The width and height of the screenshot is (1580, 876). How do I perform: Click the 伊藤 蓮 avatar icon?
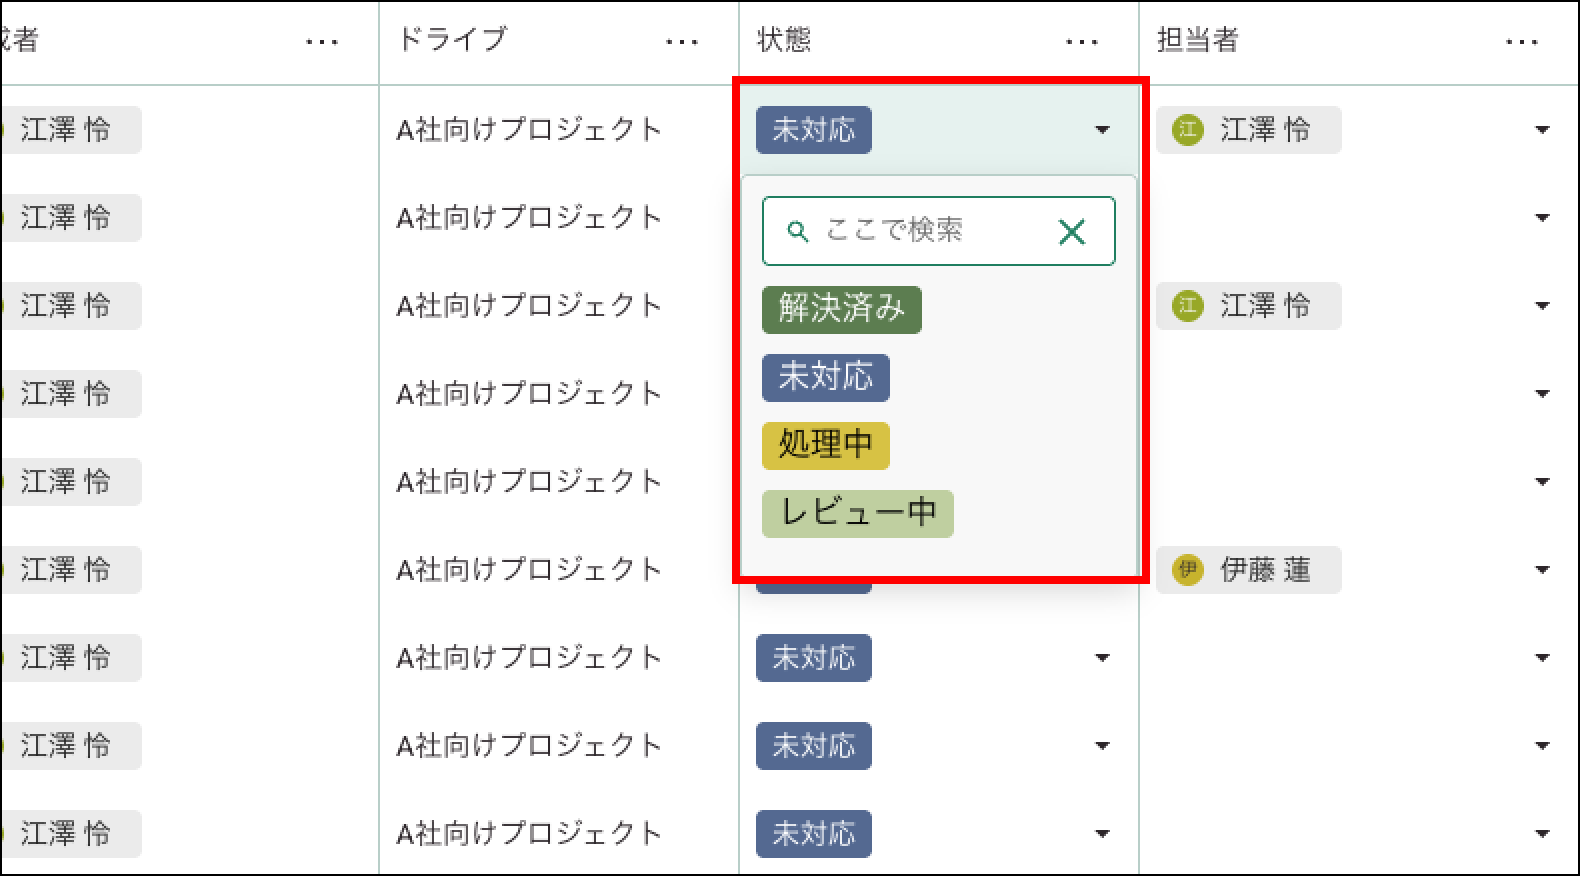1187,570
